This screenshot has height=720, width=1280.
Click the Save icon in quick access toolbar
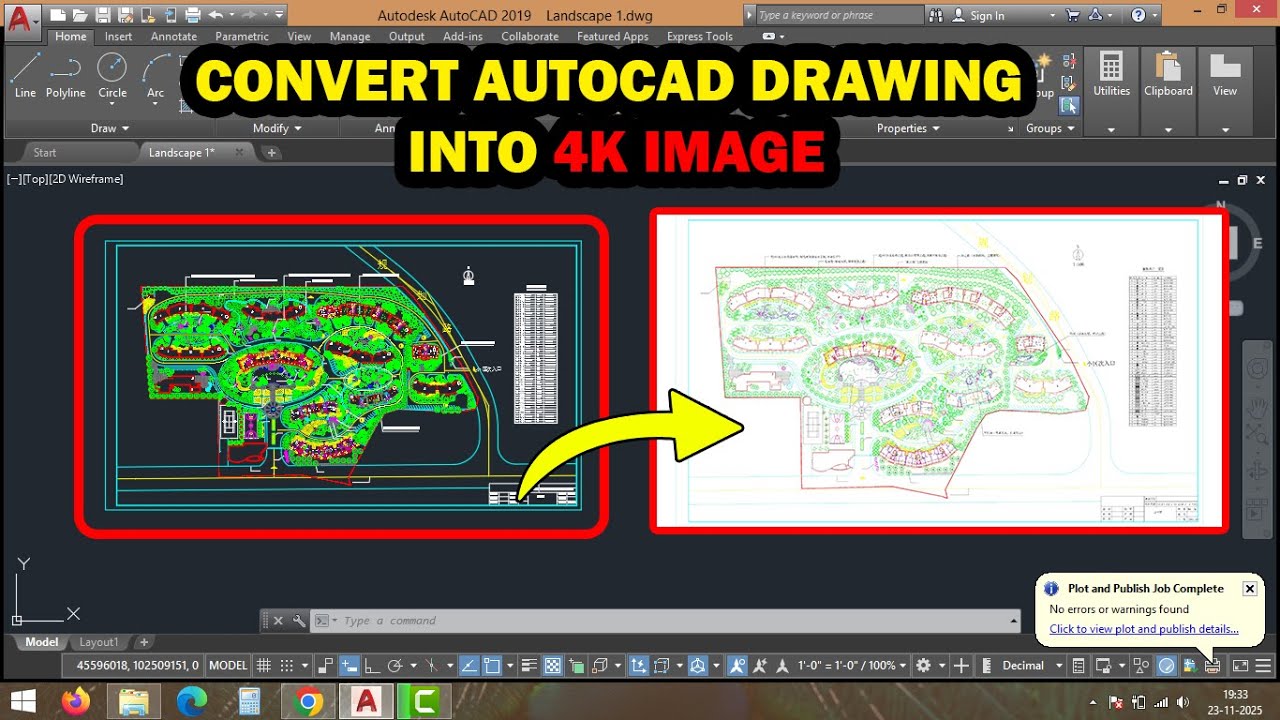[103, 15]
